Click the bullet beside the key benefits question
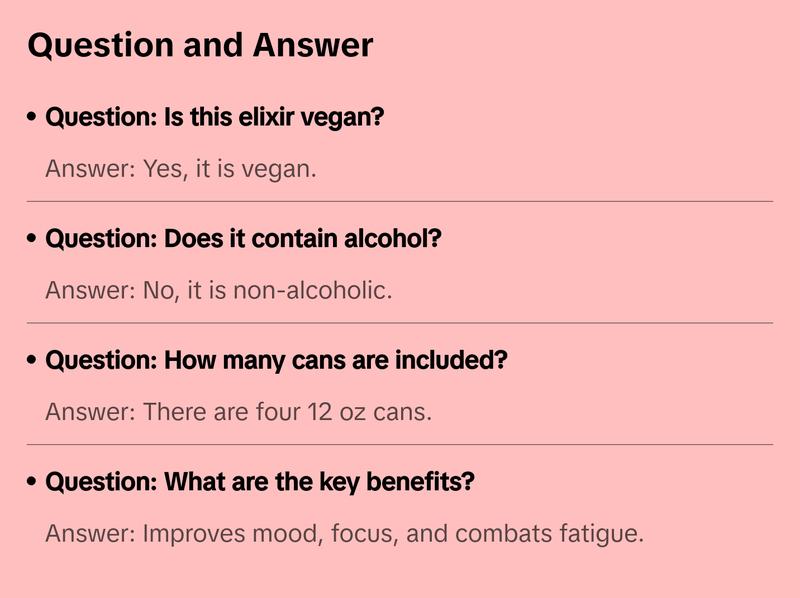 33,482
